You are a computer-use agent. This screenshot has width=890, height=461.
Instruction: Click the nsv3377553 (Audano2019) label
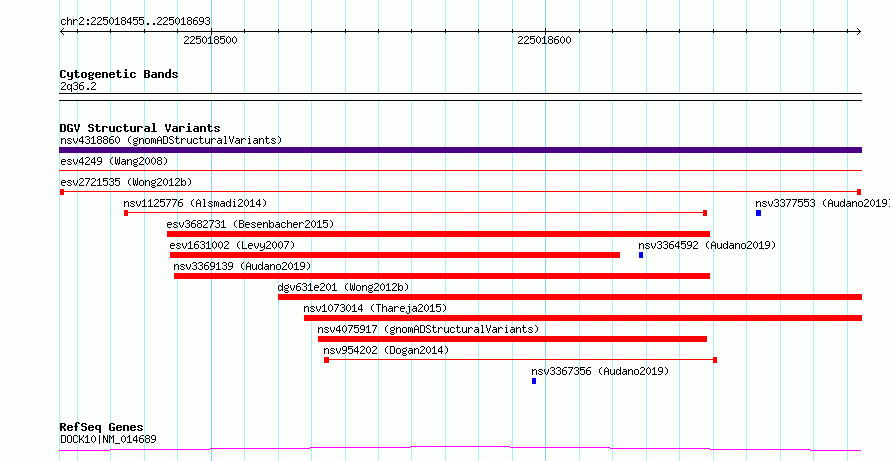coord(822,203)
